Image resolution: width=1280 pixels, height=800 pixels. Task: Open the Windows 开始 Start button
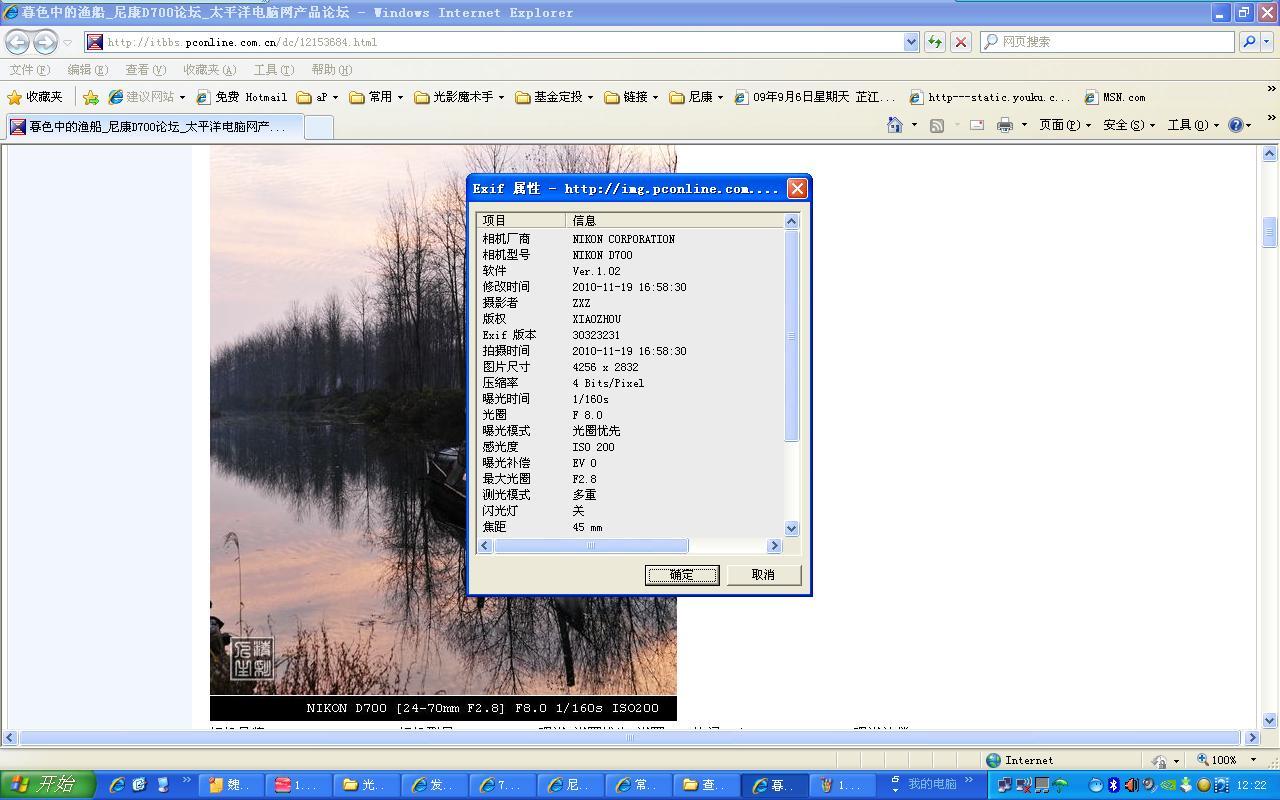[x=47, y=785]
